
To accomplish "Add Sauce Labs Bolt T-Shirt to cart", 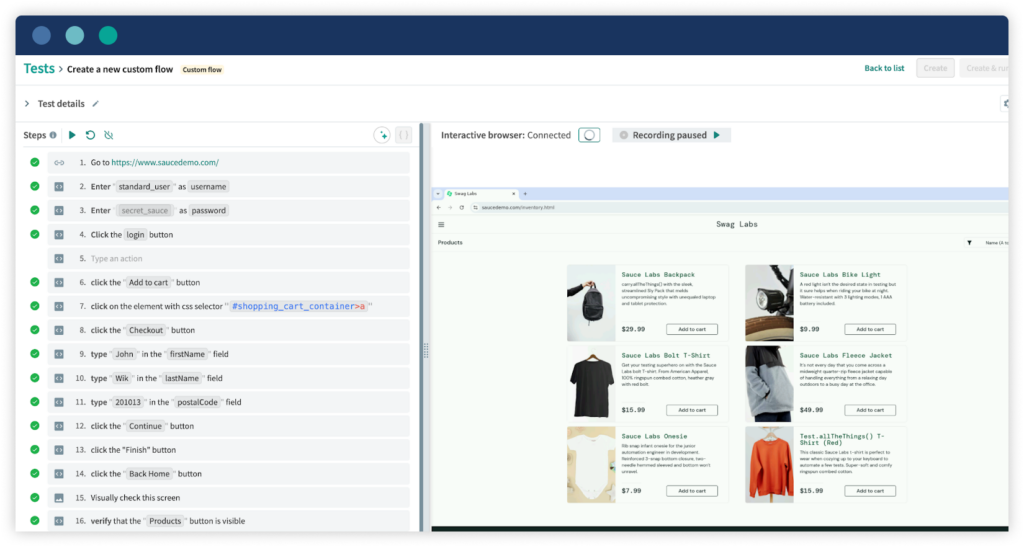I will coord(692,410).
